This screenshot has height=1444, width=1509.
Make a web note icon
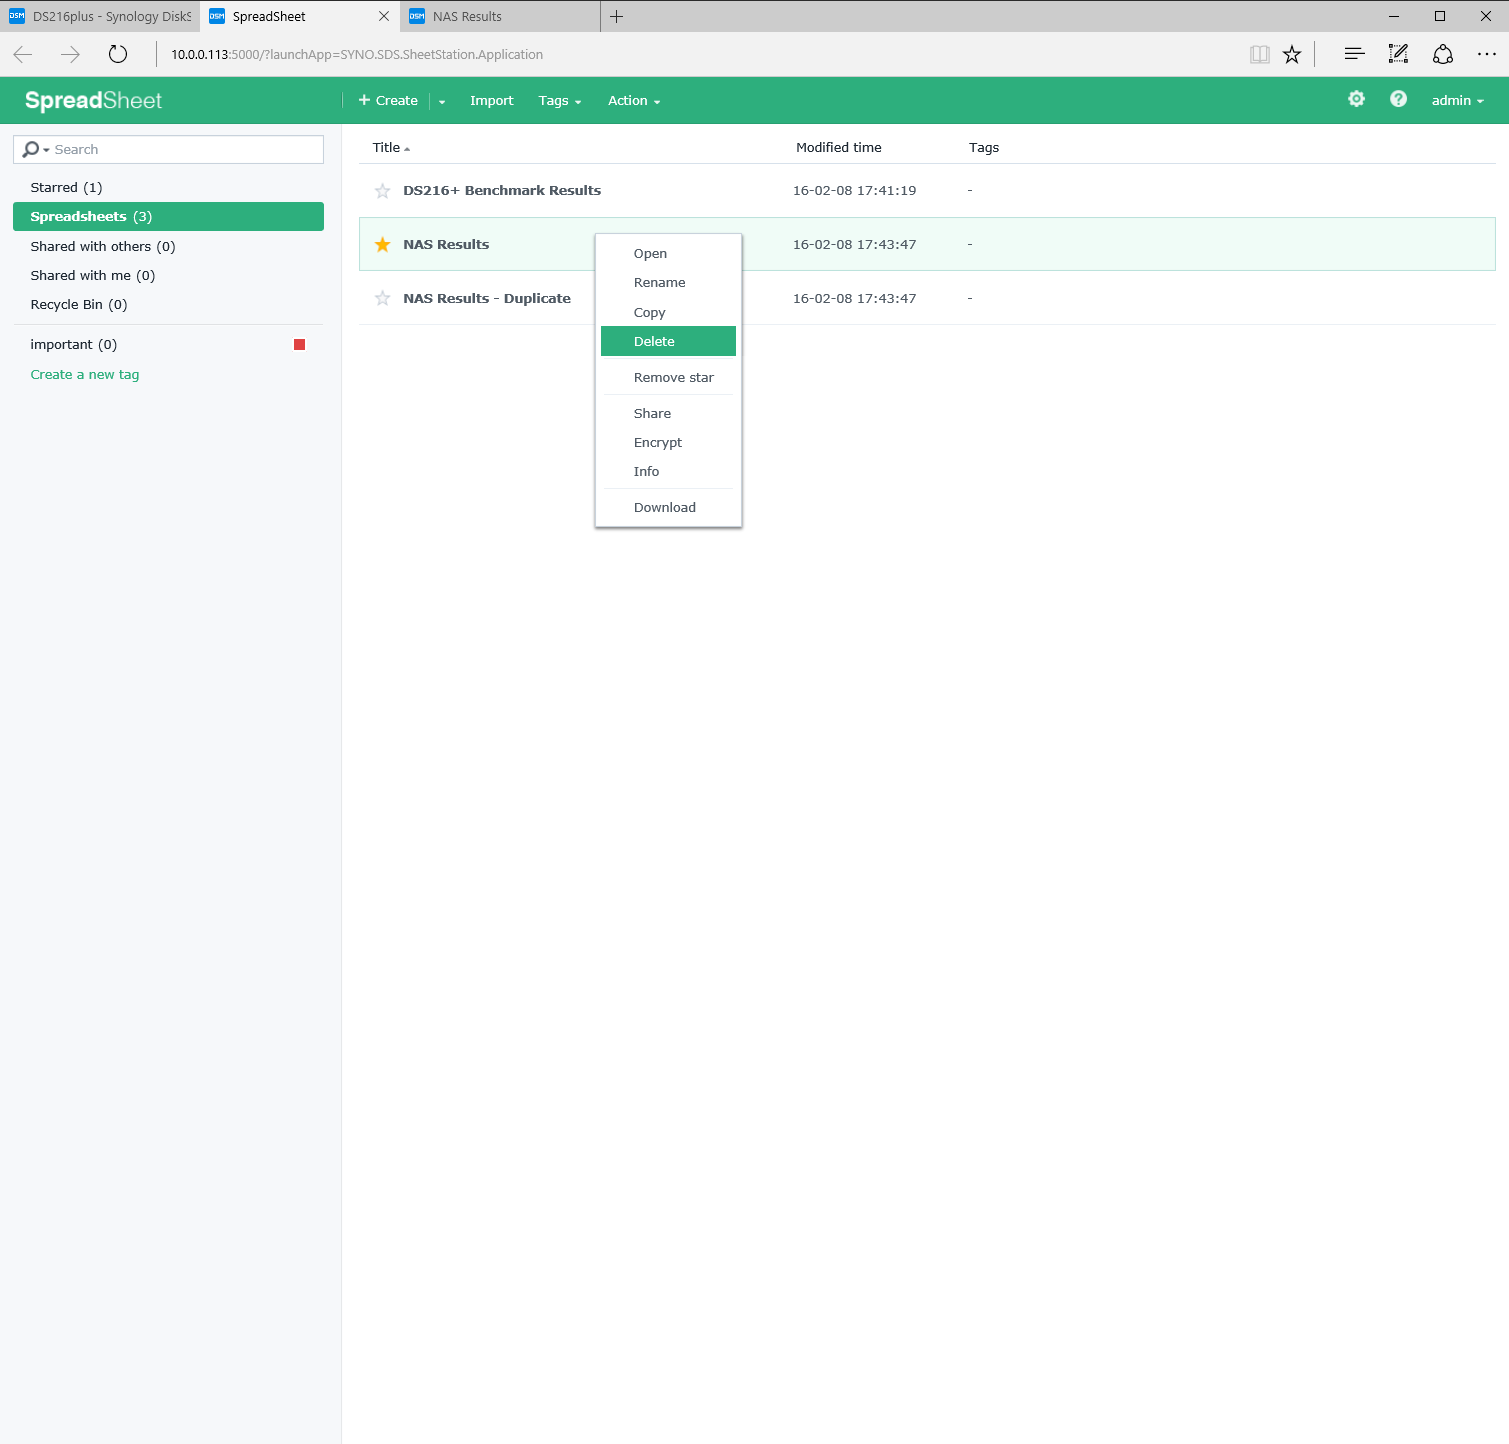(1398, 55)
